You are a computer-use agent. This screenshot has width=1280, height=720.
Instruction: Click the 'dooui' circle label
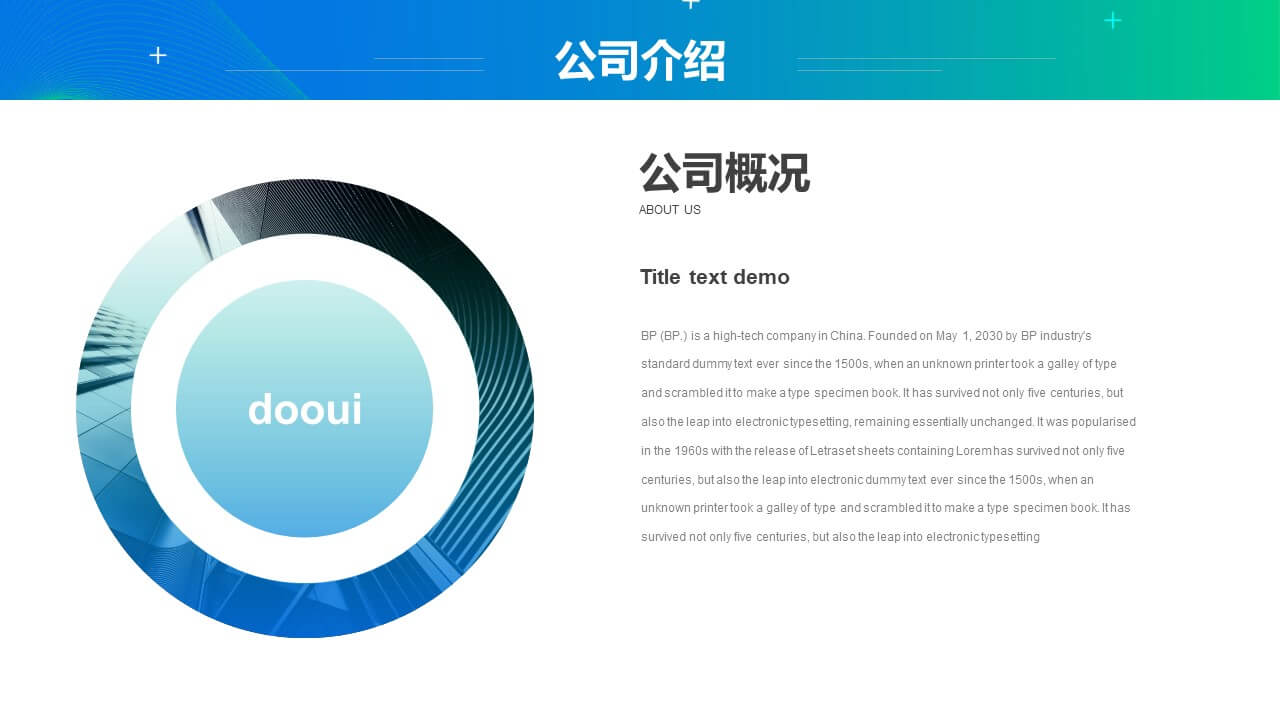(305, 409)
